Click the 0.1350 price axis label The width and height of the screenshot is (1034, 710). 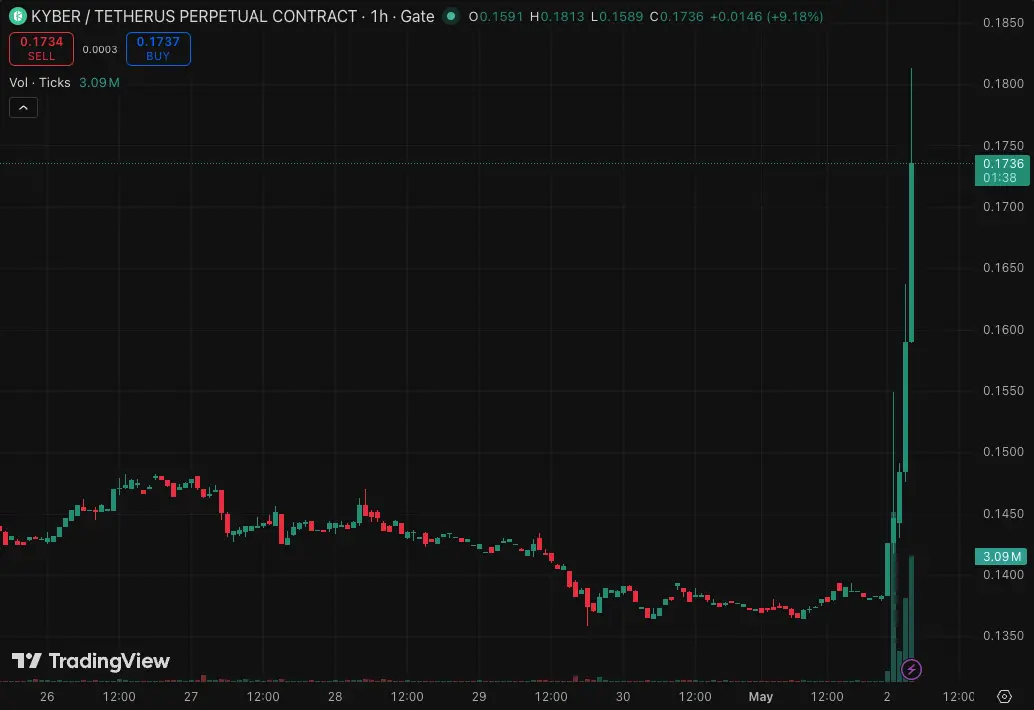tap(1003, 636)
